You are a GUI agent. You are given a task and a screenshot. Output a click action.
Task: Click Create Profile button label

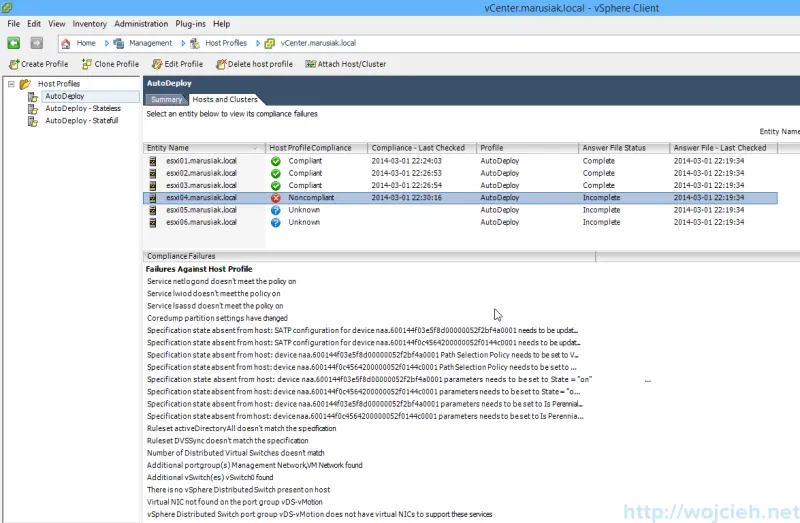point(44,64)
